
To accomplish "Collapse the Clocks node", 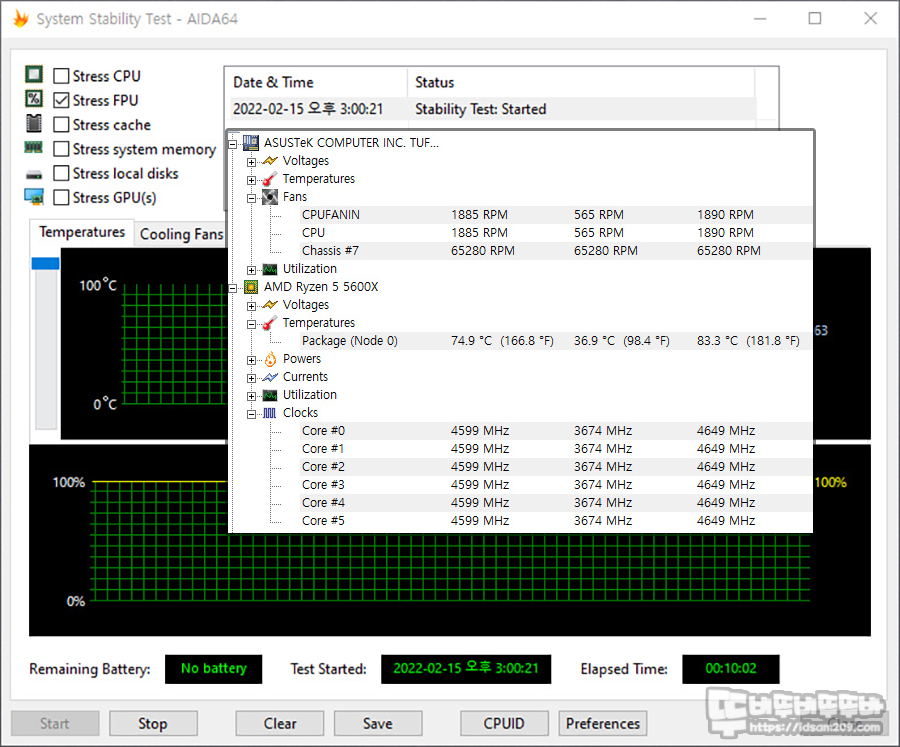I will 251,414.
